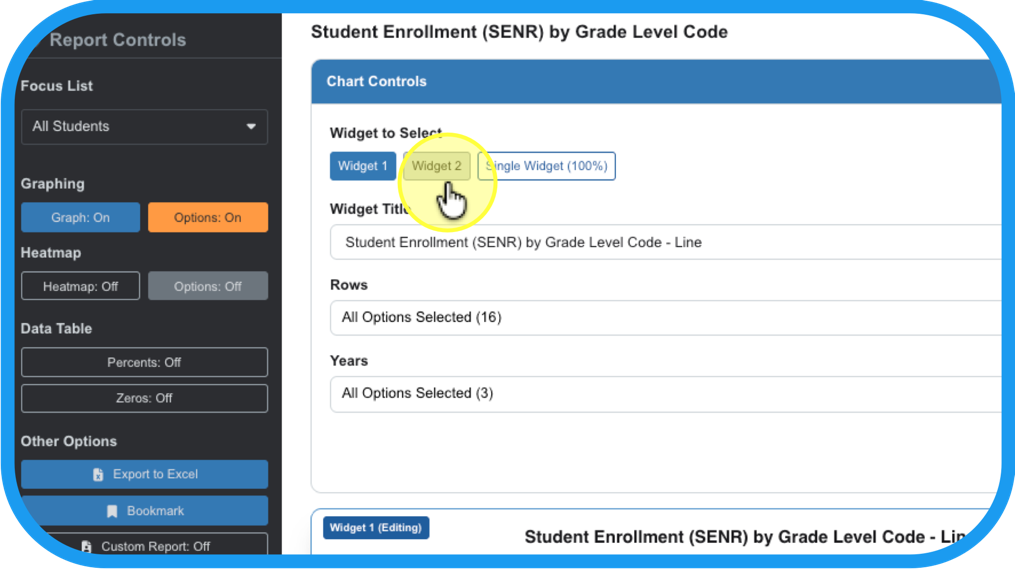This screenshot has width=1015, height=569.
Task: Click the Excel file icon on Export button
Action: pos(98,475)
